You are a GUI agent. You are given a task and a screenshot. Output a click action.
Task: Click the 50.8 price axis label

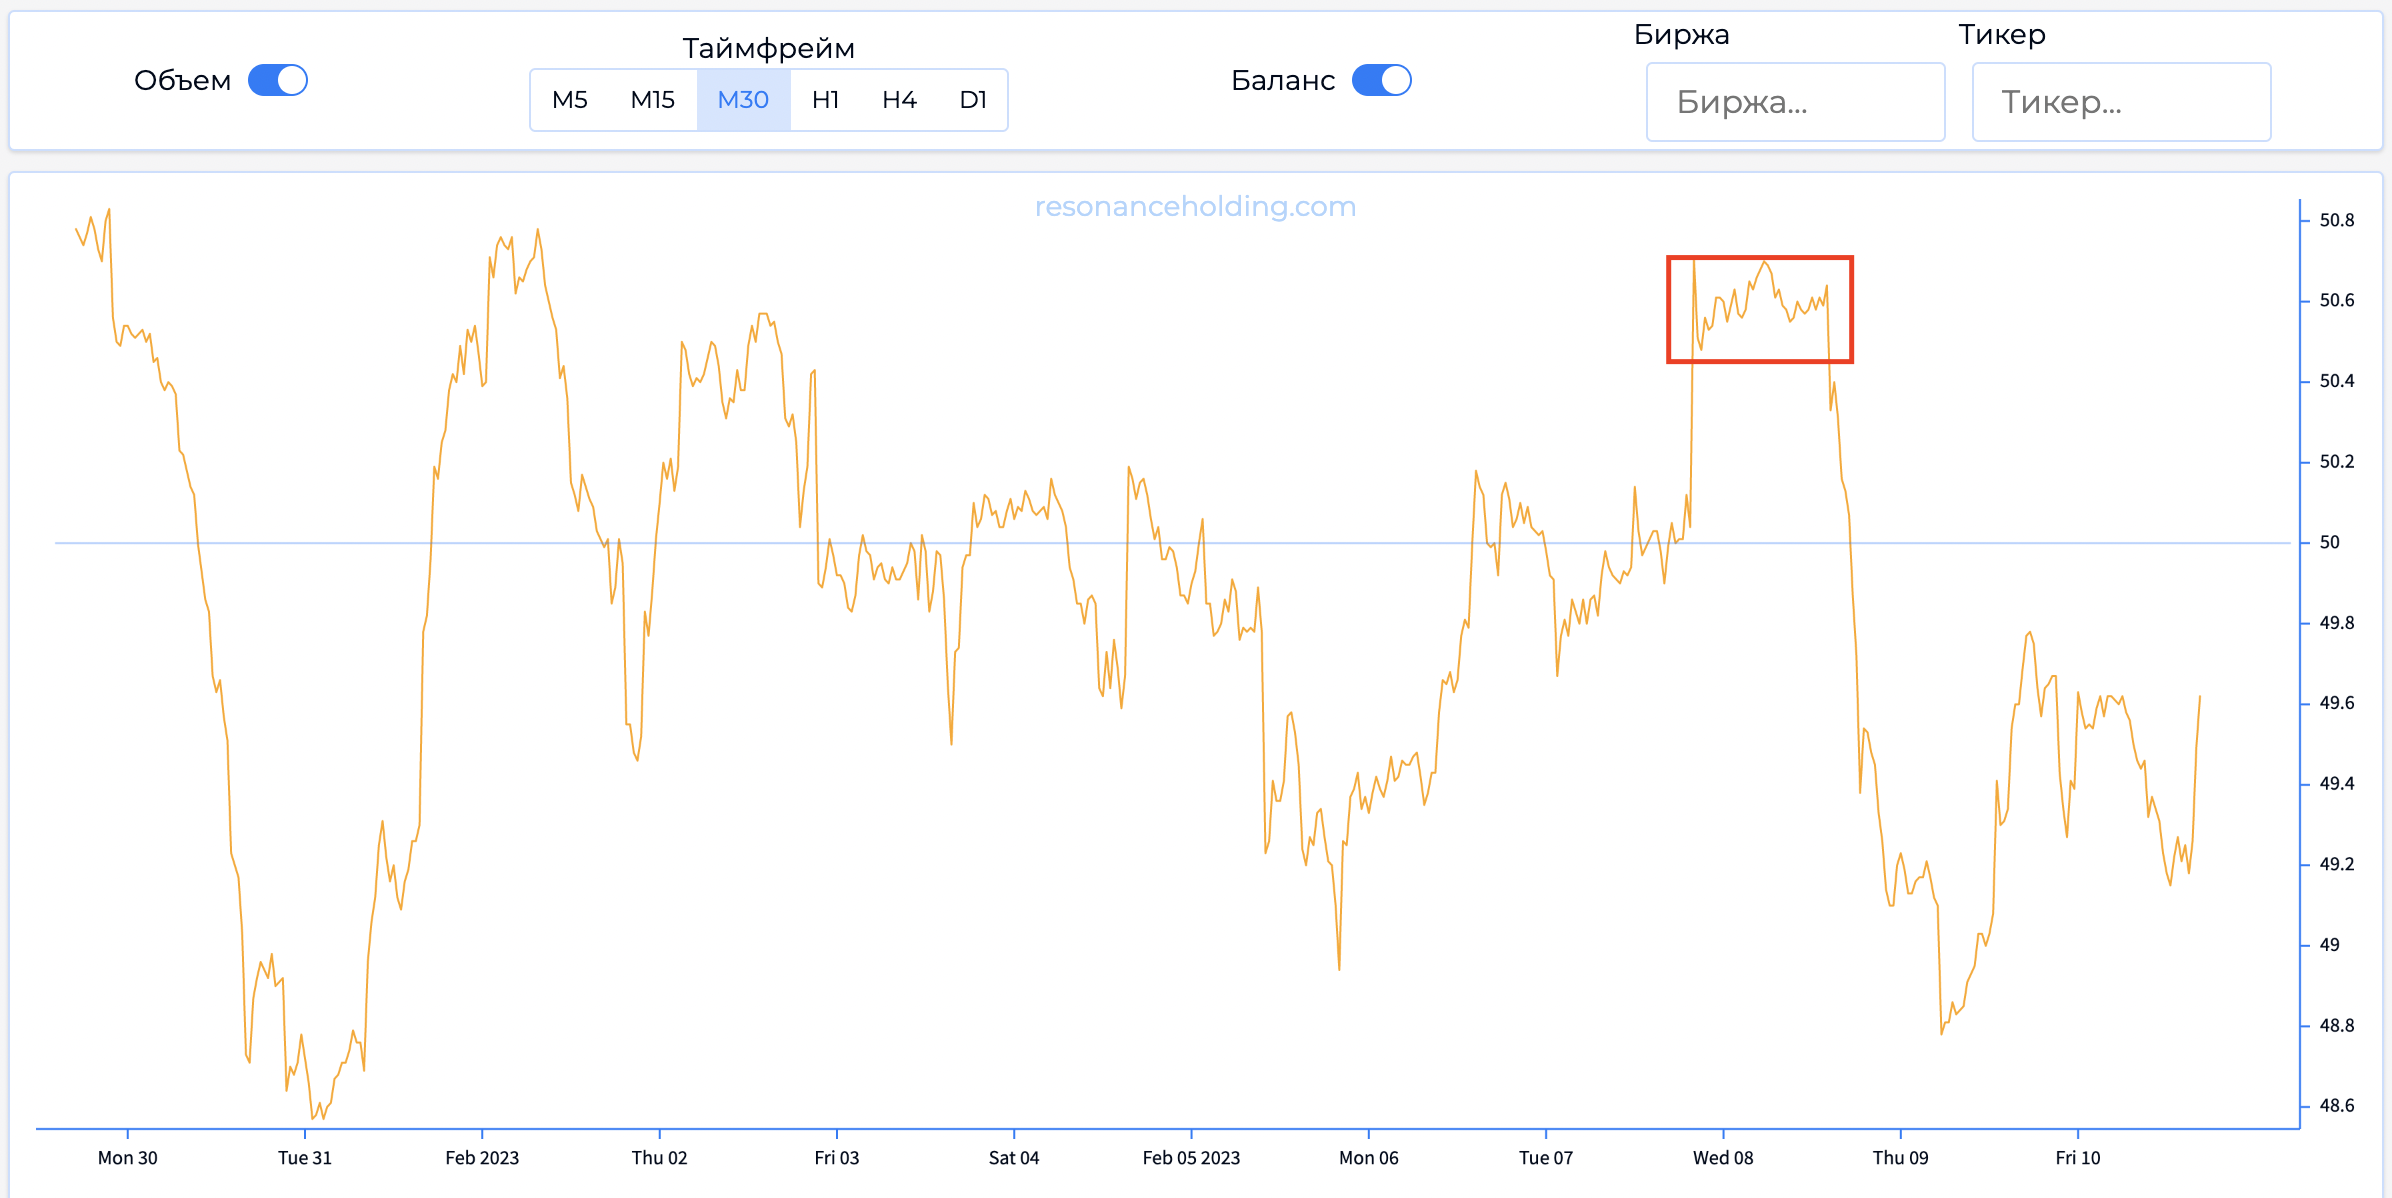click(x=2336, y=220)
